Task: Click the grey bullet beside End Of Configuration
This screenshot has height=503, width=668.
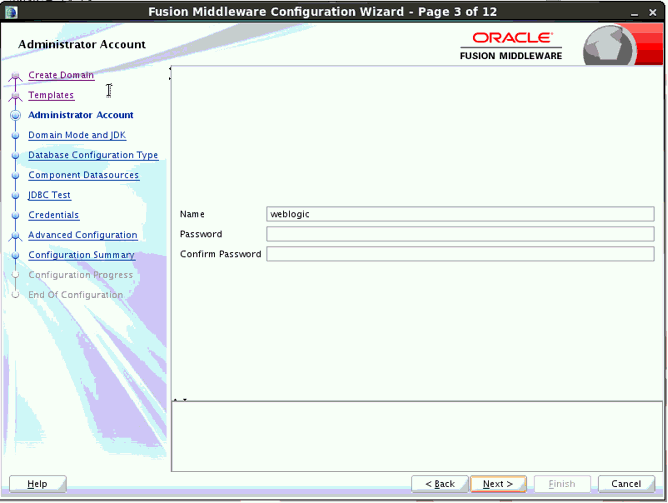Action: coord(15,295)
